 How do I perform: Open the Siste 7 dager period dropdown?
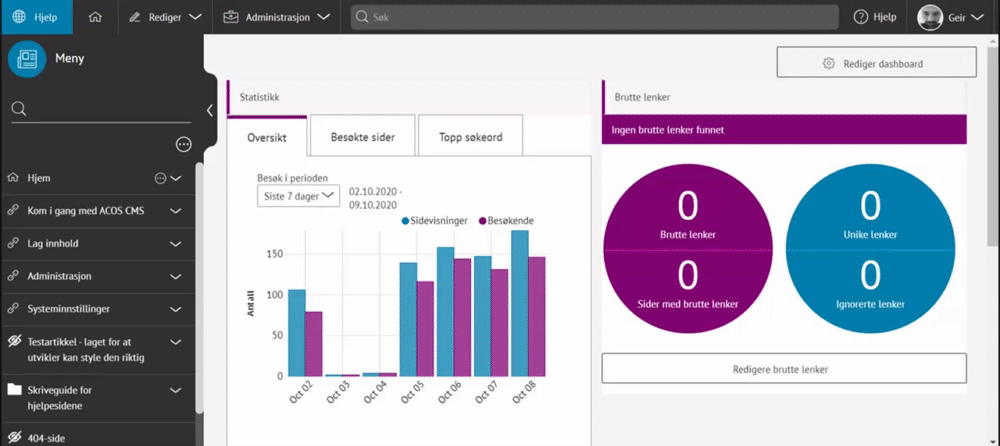pyautogui.click(x=299, y=196)
